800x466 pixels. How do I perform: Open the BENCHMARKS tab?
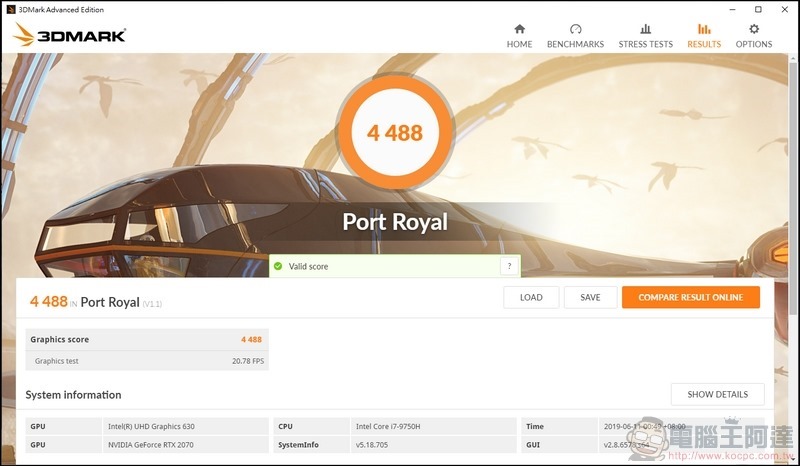click(575, 36)
